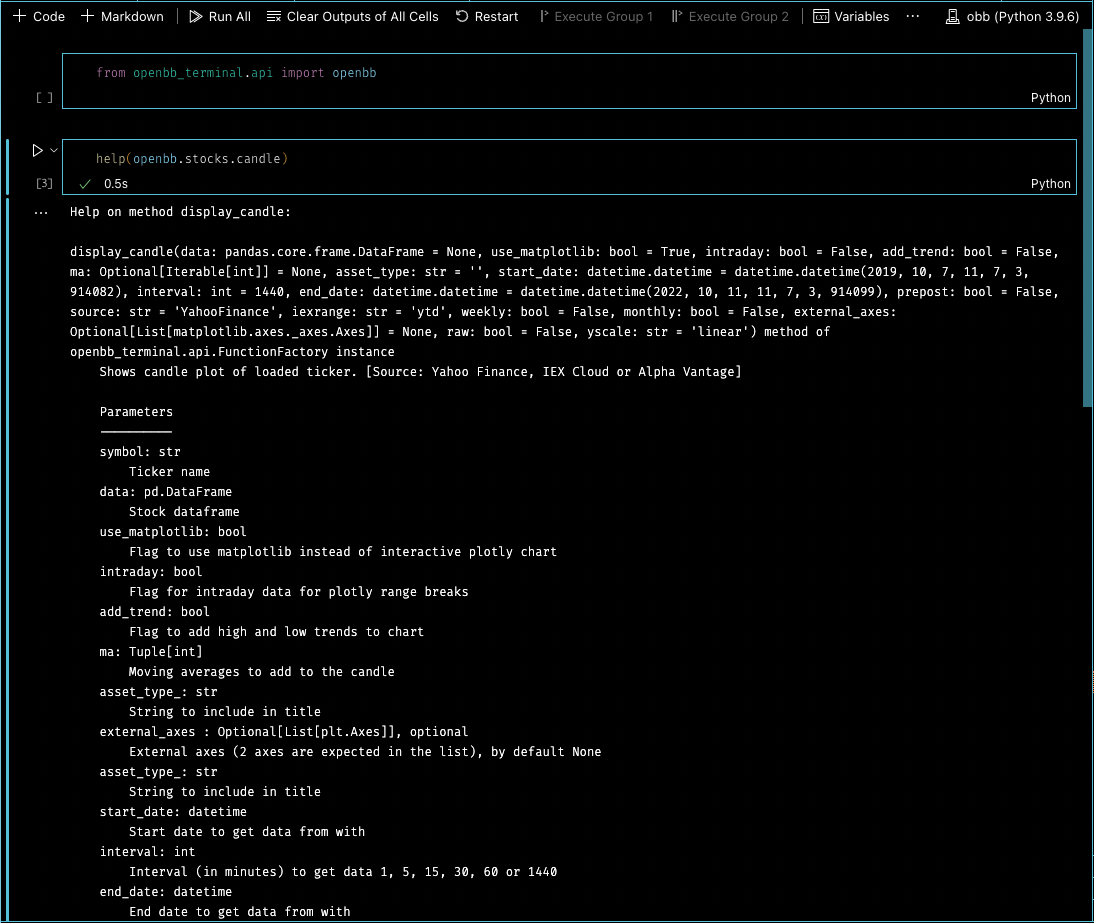Click Run All in the notebook toolbar

220,16
